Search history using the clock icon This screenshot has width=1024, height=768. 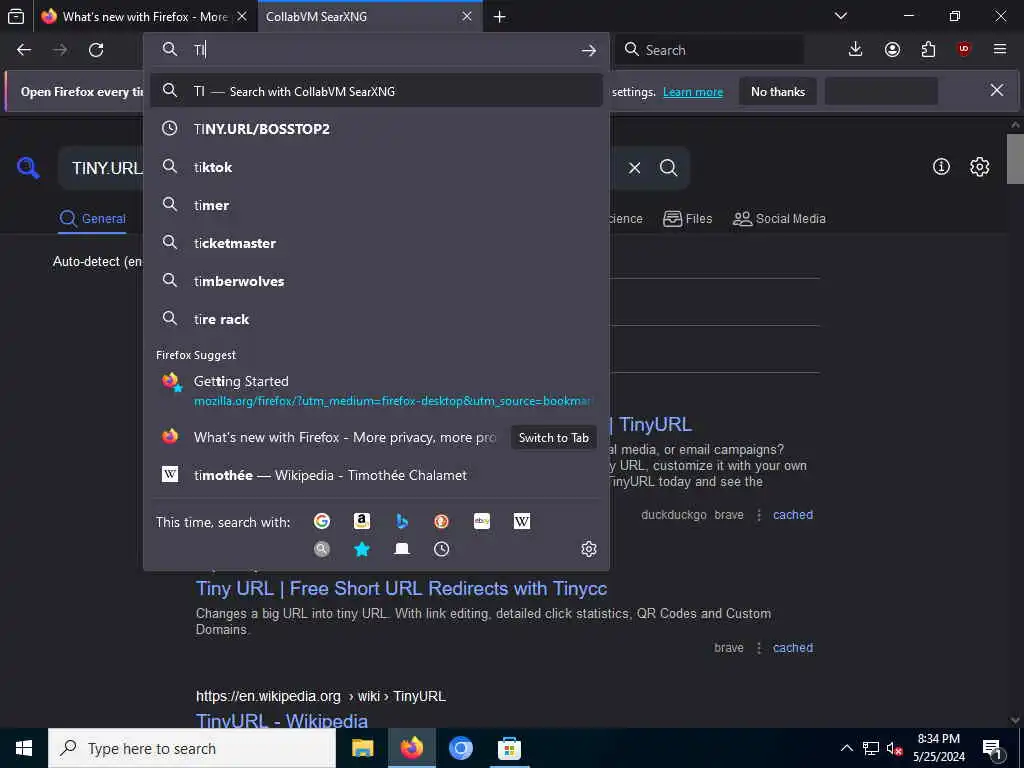pyautogui.click(x=441, y=549)
